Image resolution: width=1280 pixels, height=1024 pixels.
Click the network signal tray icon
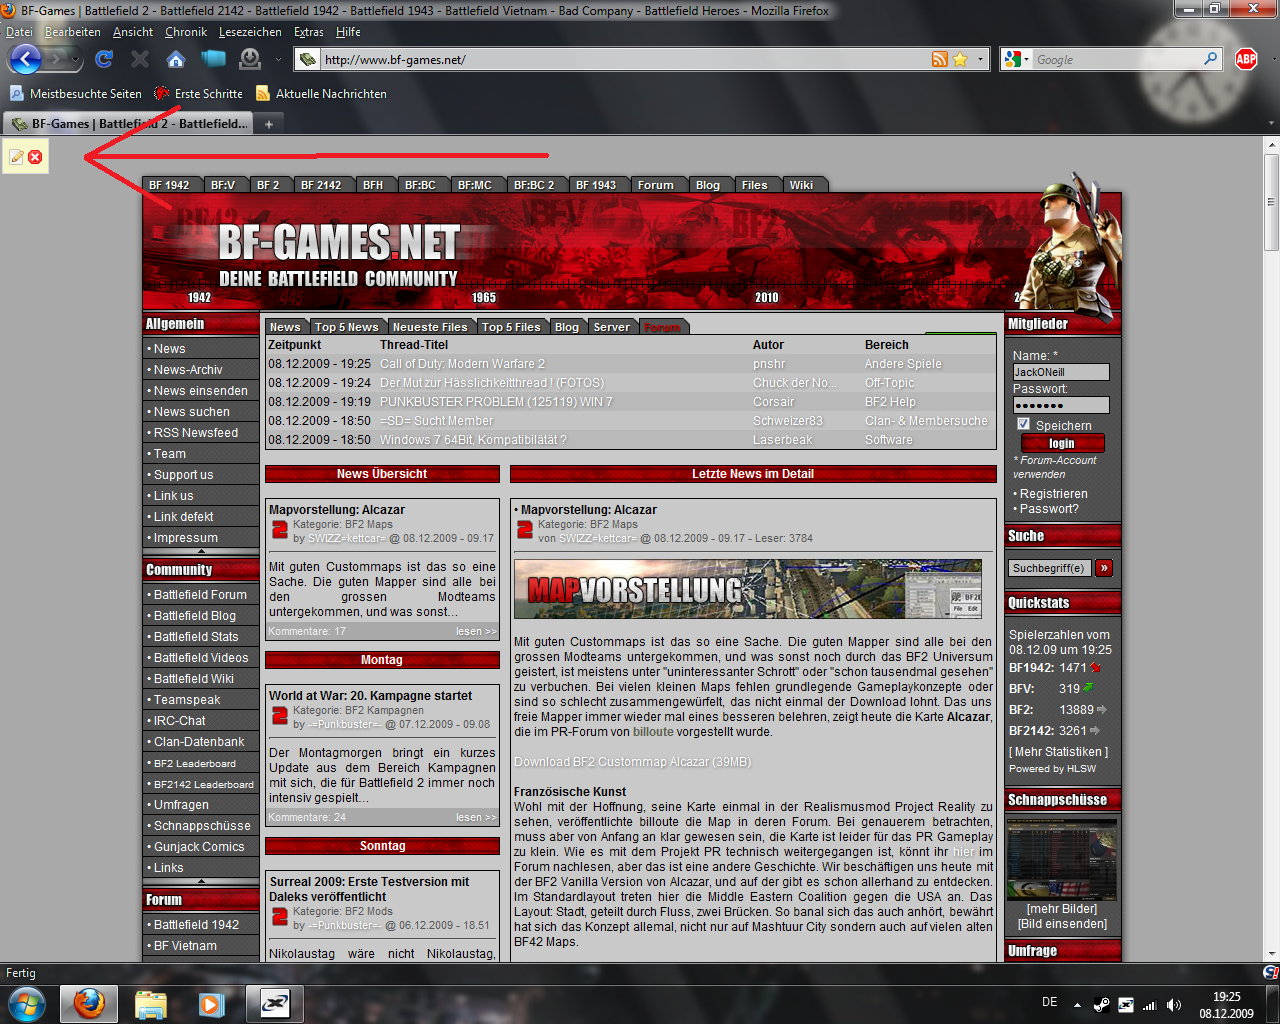(x=1150, y=1005)
